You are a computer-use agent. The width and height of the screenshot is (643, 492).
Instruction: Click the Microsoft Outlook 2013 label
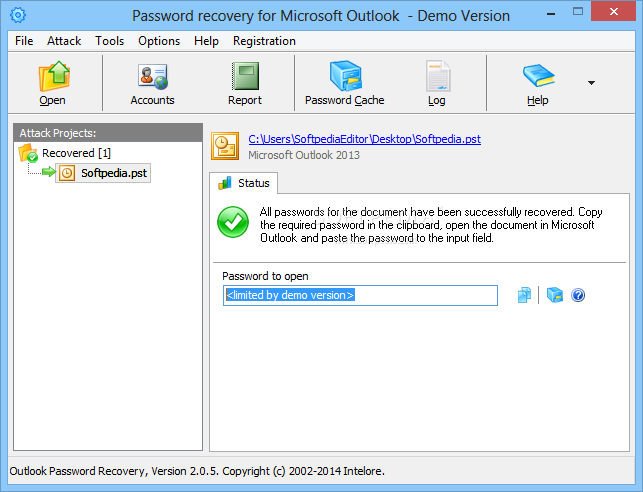pos(304,155)
